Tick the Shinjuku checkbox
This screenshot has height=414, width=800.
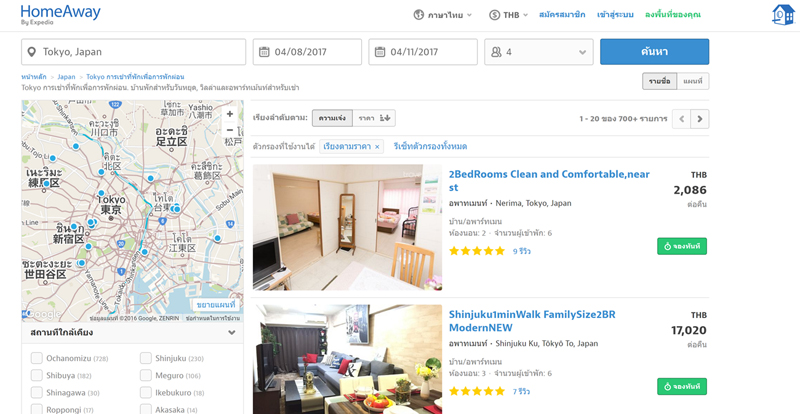(x=146, y=359)
